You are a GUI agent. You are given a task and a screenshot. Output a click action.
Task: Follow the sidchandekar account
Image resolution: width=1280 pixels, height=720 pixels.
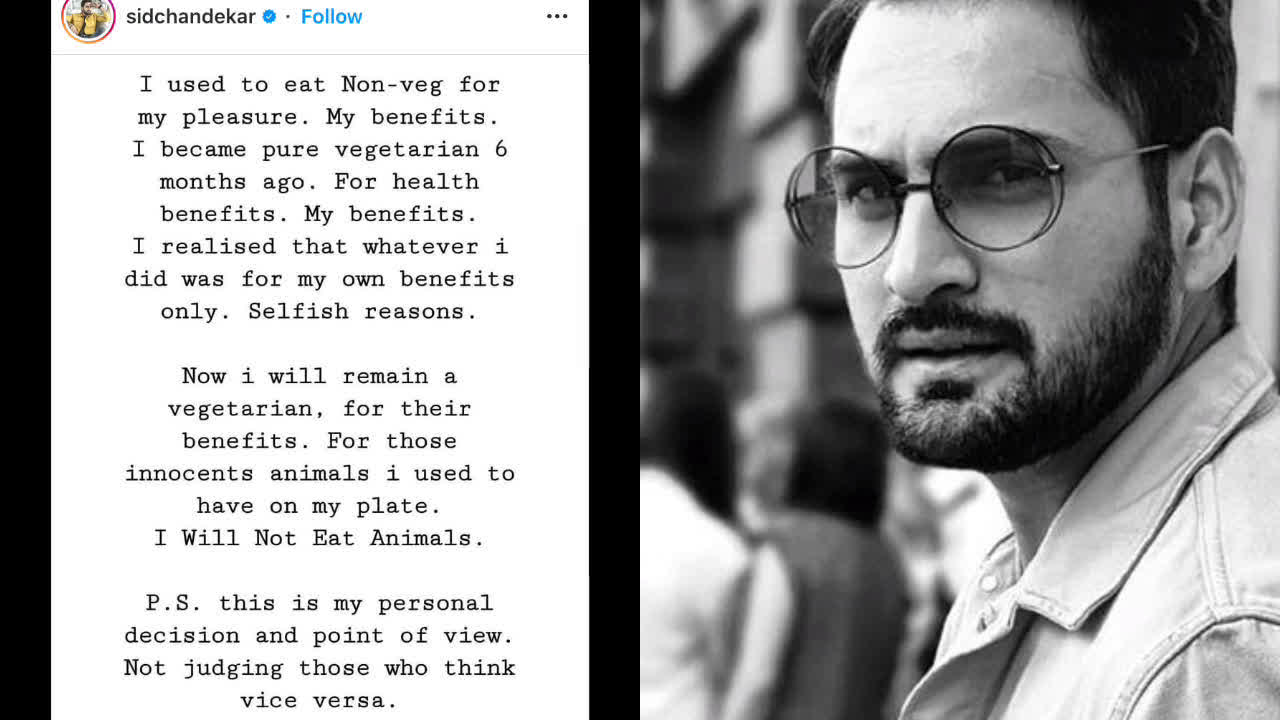331,17
